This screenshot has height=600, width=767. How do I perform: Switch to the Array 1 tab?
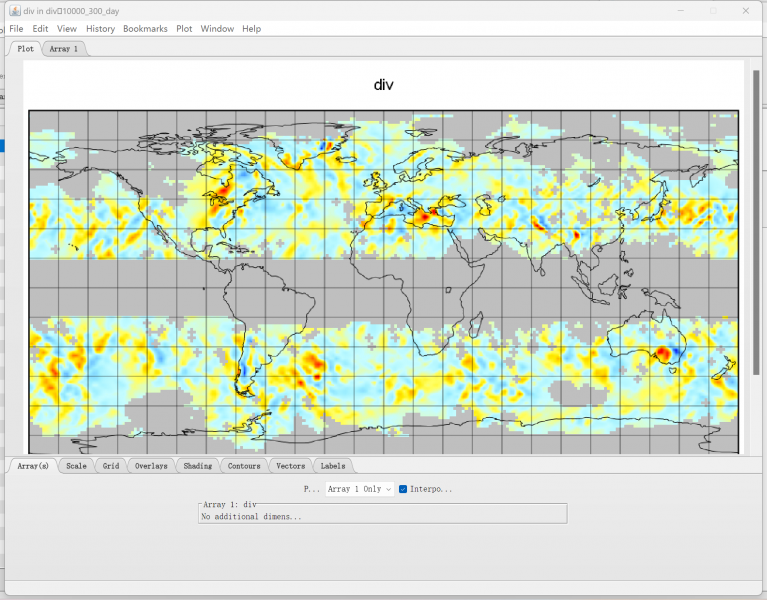(63, 48)
